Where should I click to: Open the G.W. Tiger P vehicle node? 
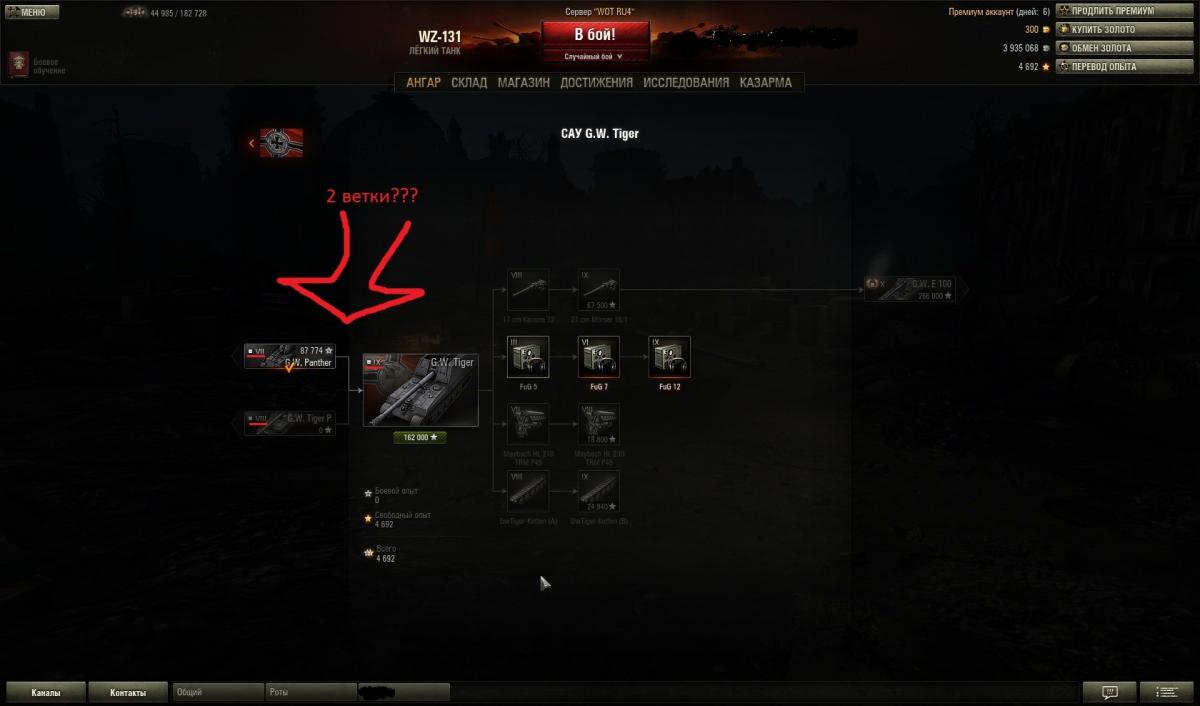(290, 423)
